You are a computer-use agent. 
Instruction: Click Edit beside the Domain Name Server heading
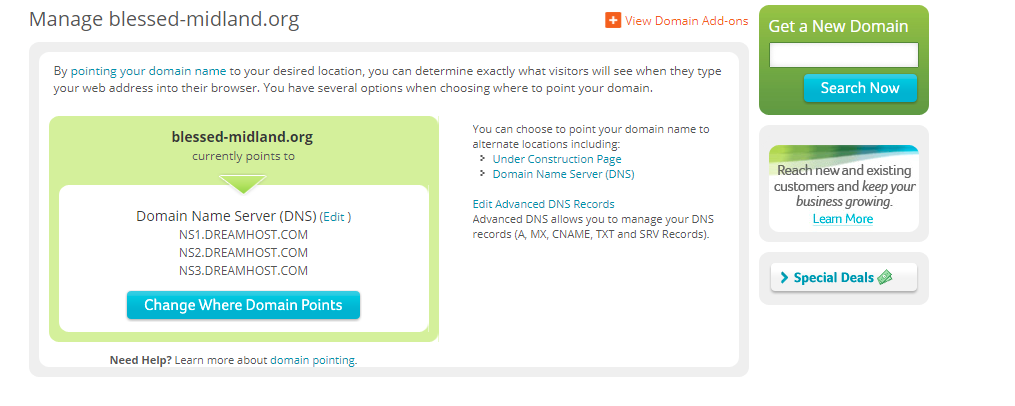coord(335,217)
